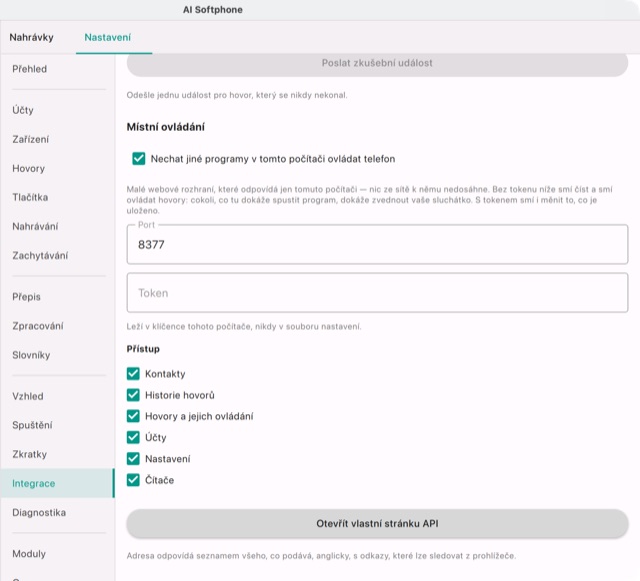Uncheck the Čítače access checkbox
The height and width of the screenshot is (581, 640).
pos(133,480)
